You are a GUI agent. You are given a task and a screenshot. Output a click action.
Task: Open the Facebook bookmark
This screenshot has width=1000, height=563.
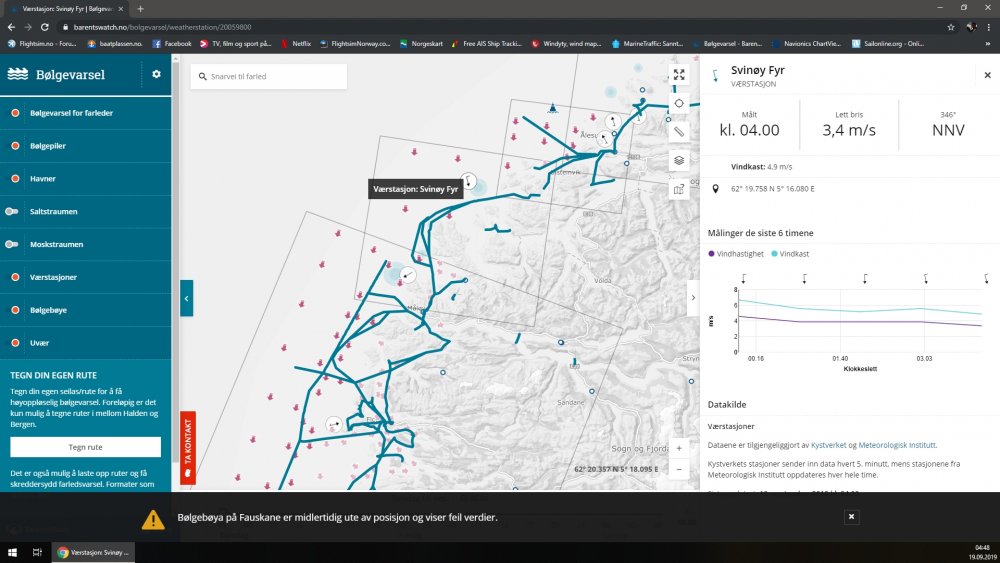[172, 44]
